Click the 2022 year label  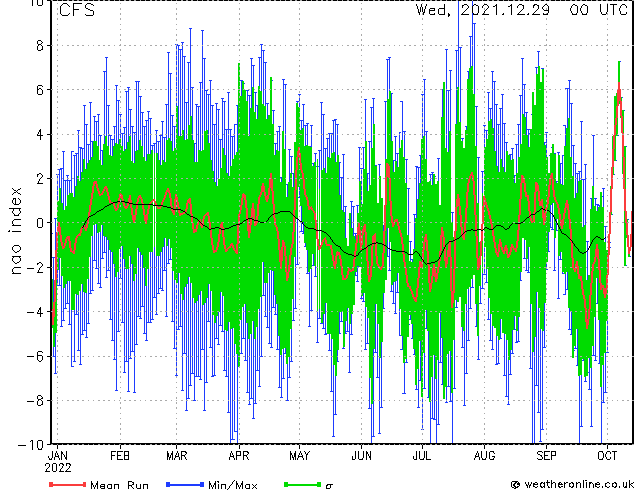point(57,468)
